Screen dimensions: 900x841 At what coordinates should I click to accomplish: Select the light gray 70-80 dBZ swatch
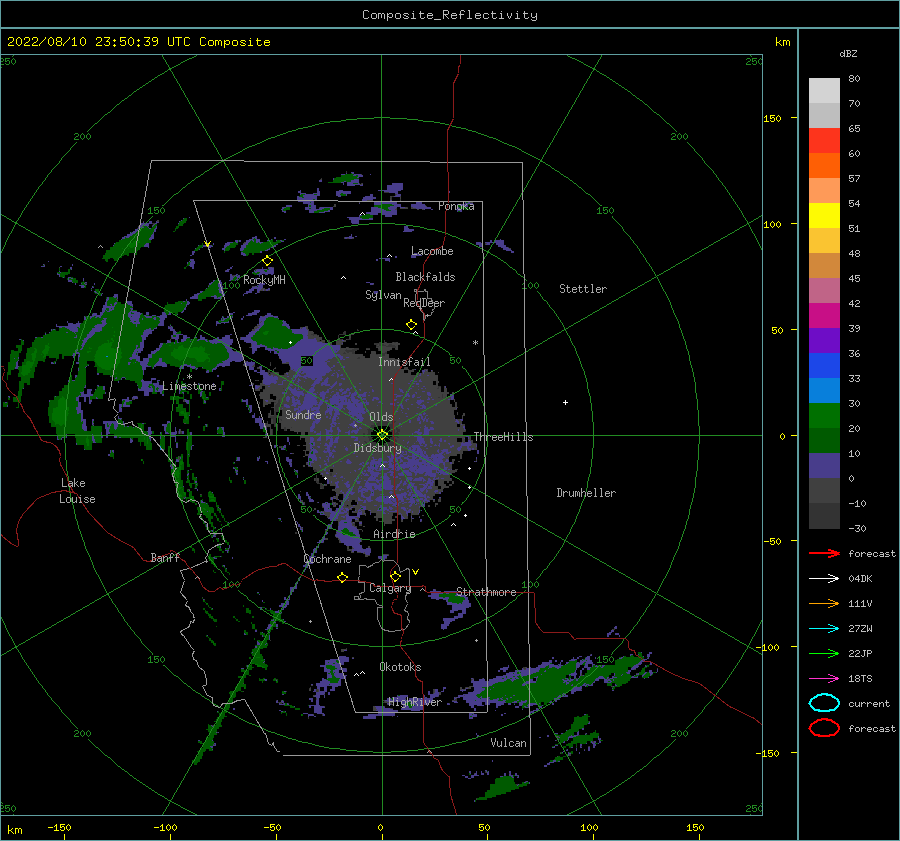coord(824,91)
